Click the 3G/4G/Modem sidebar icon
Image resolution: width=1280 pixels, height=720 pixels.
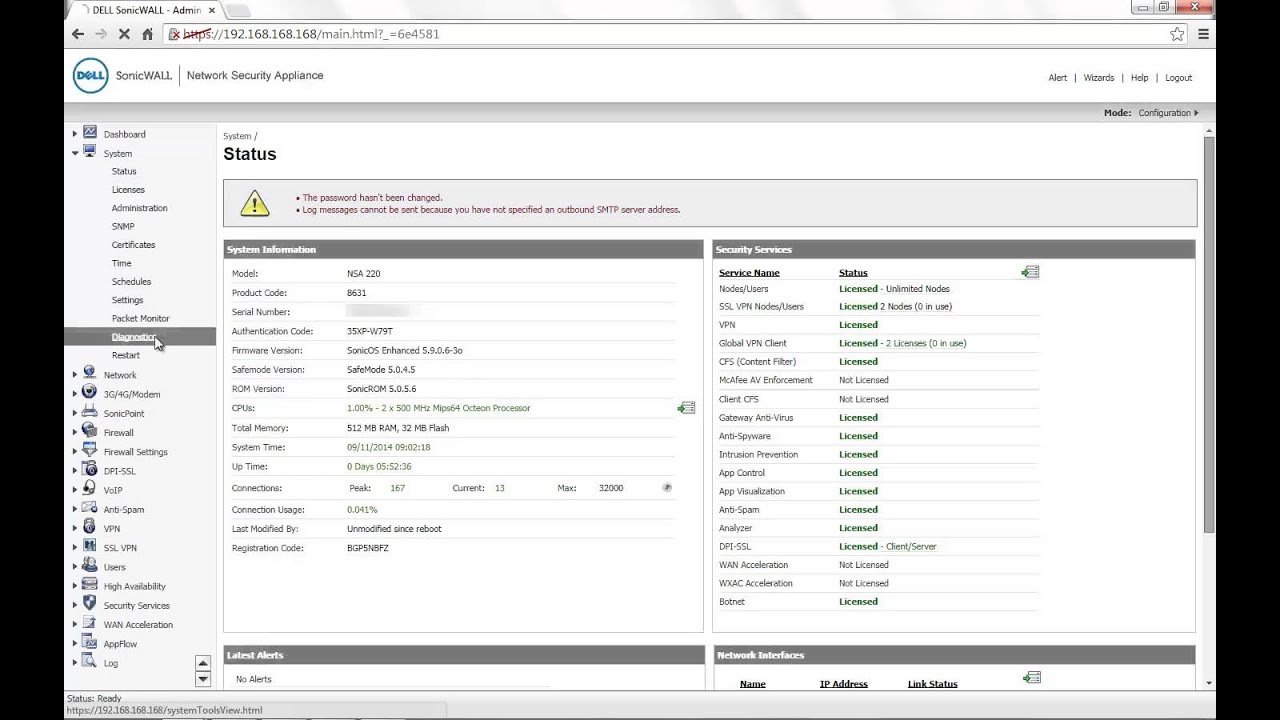(89, 393)
